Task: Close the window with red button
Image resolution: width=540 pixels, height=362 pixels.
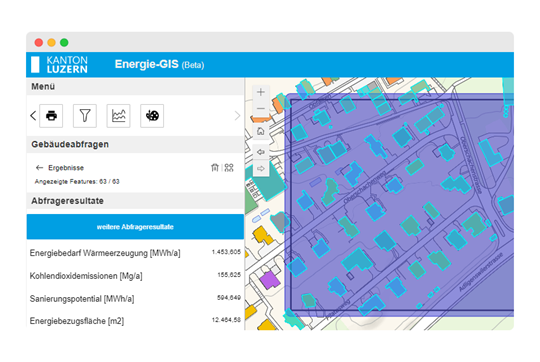Action: pyautogui.click(x=39, y=42)
